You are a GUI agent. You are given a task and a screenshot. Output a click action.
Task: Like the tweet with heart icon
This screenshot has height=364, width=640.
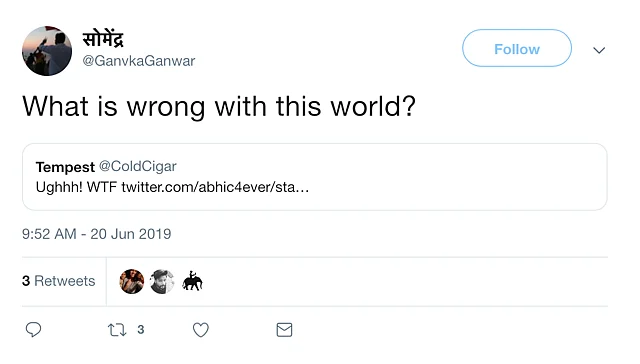pyautogui.click(x=200, y=330)
